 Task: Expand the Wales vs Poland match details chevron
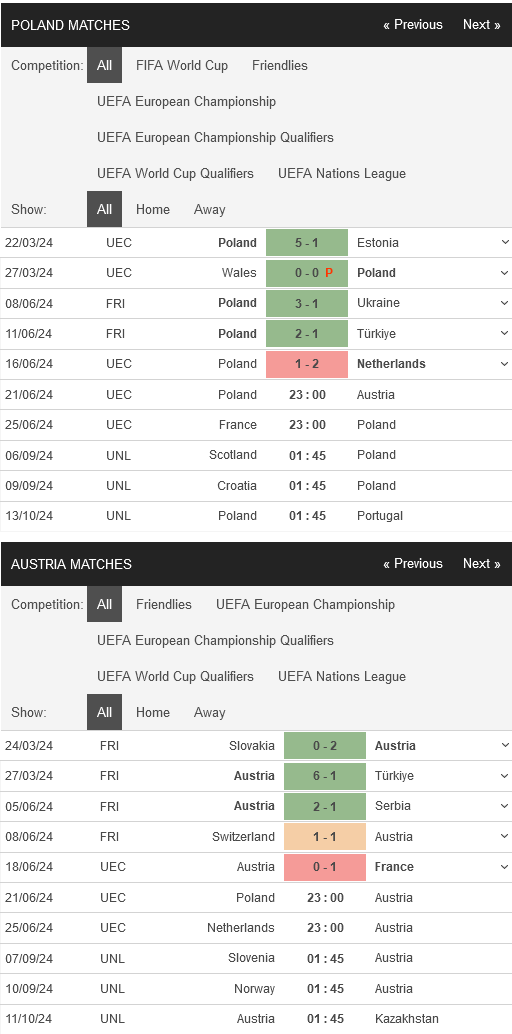[x=505, y=272]
